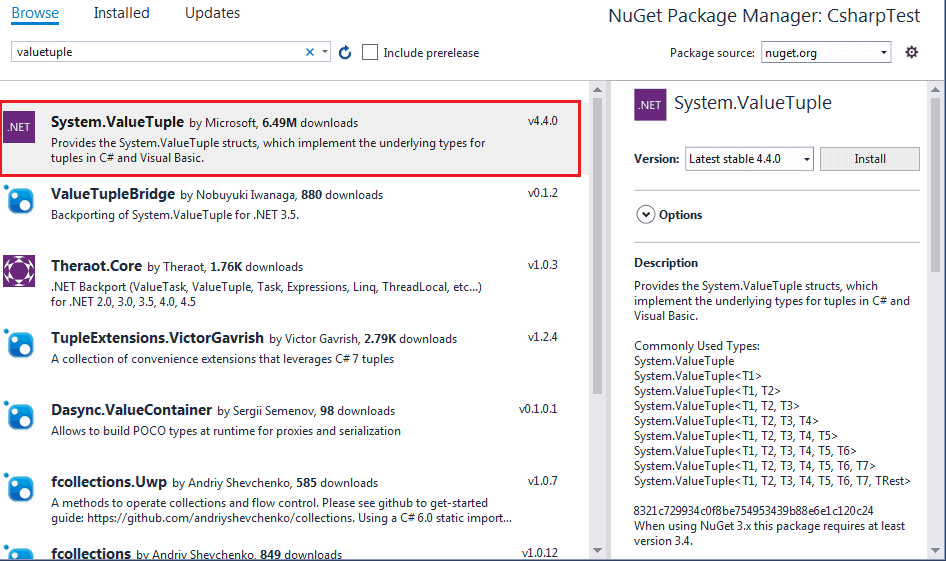This screenshot has height=561, width=946.
Task: Enable the Include prerelease checkbox
Action: pyautogui.click(x=370, y=52)
